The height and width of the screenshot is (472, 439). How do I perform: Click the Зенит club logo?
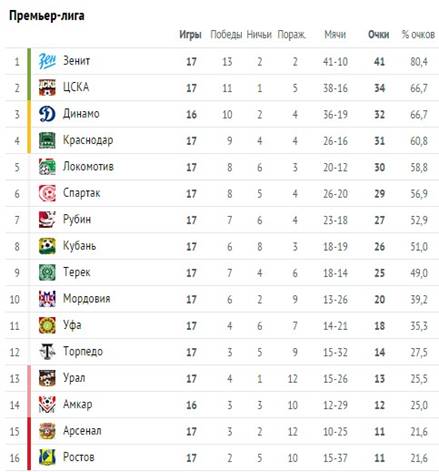(47, 61)
